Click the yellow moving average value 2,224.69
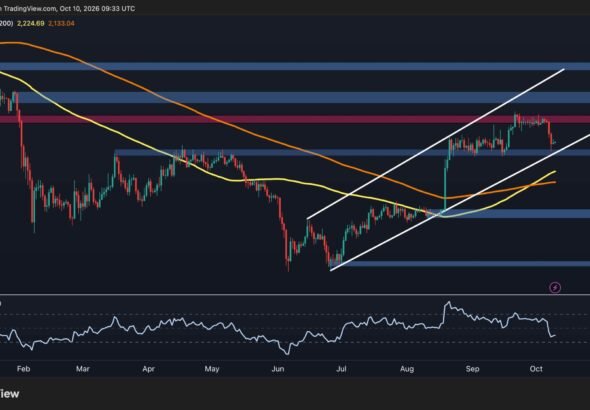 30,23
